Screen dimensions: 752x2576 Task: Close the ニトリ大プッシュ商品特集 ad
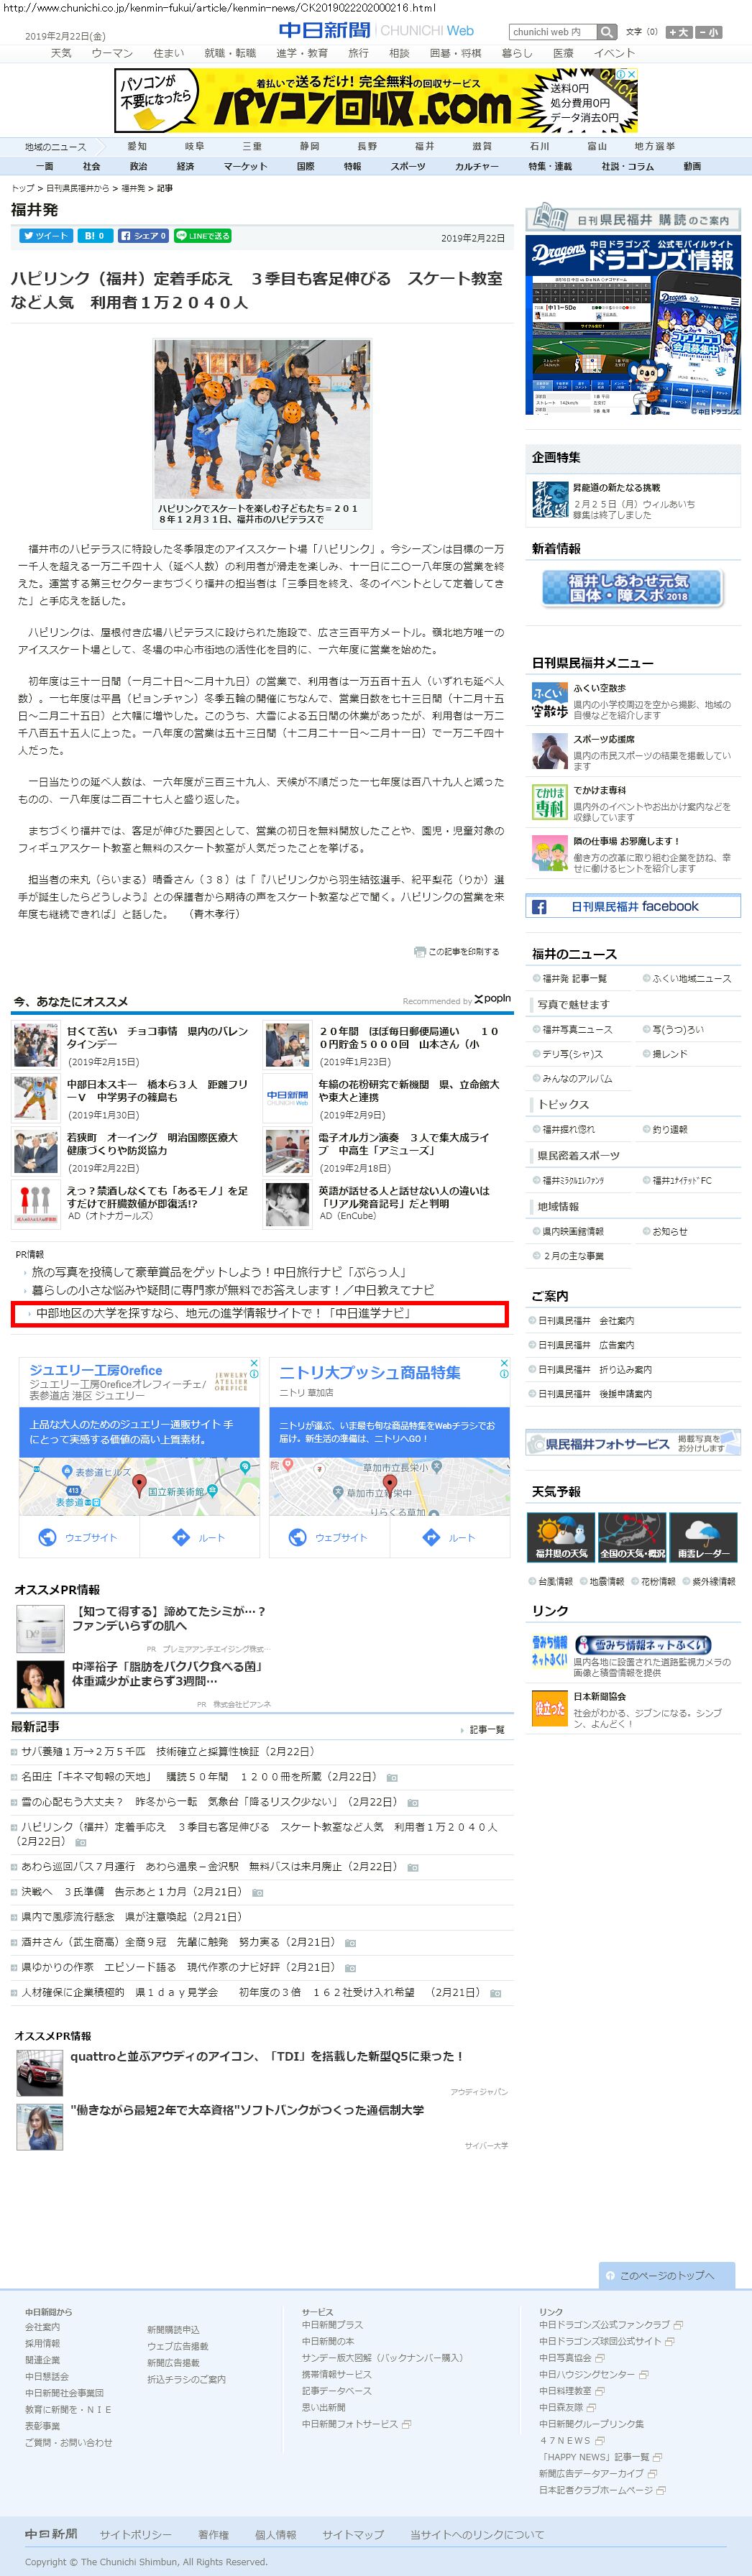click(x=504, y=1363)
